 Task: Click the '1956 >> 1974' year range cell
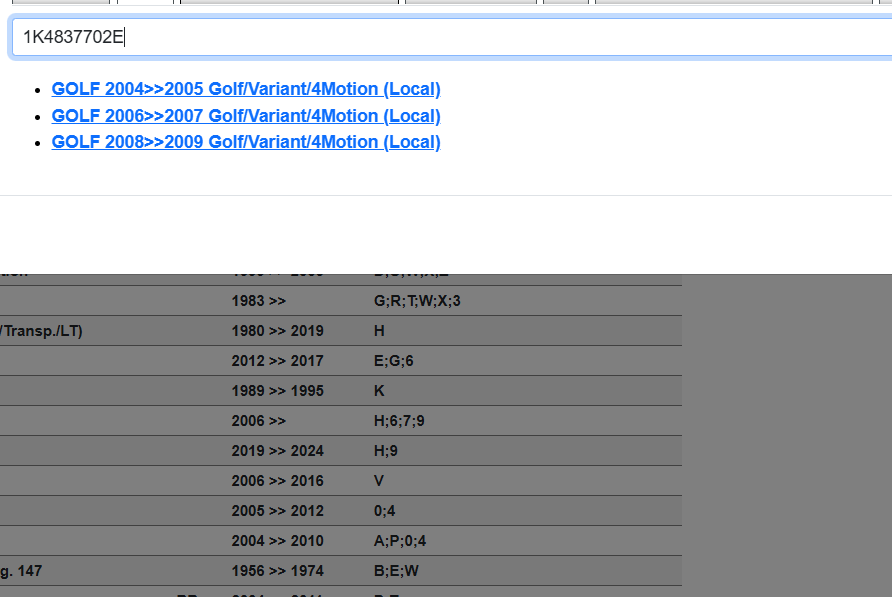(278, 571)
